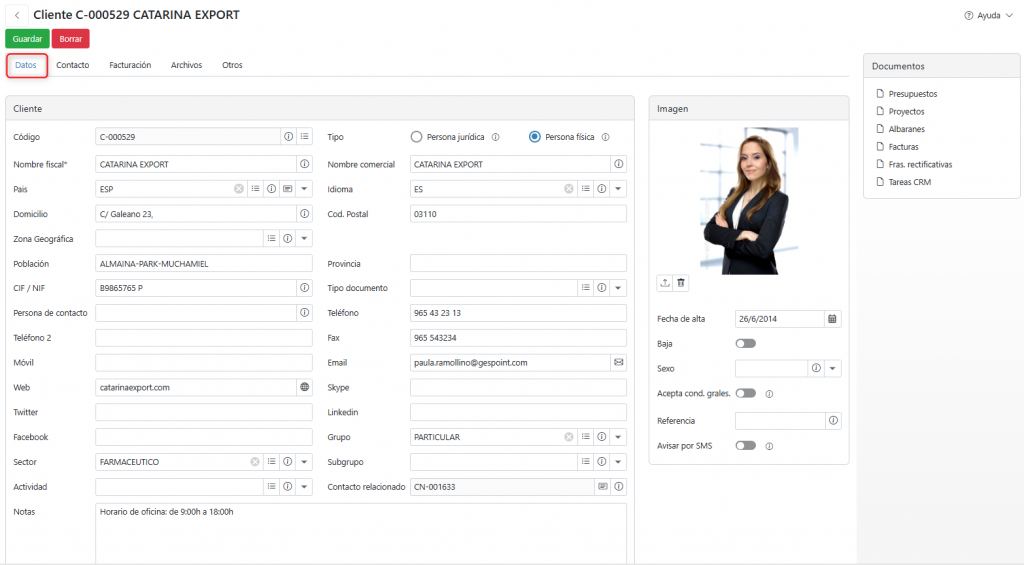
Task: Open the calendar picker for Fecha de alta
Action: [832, 319]
